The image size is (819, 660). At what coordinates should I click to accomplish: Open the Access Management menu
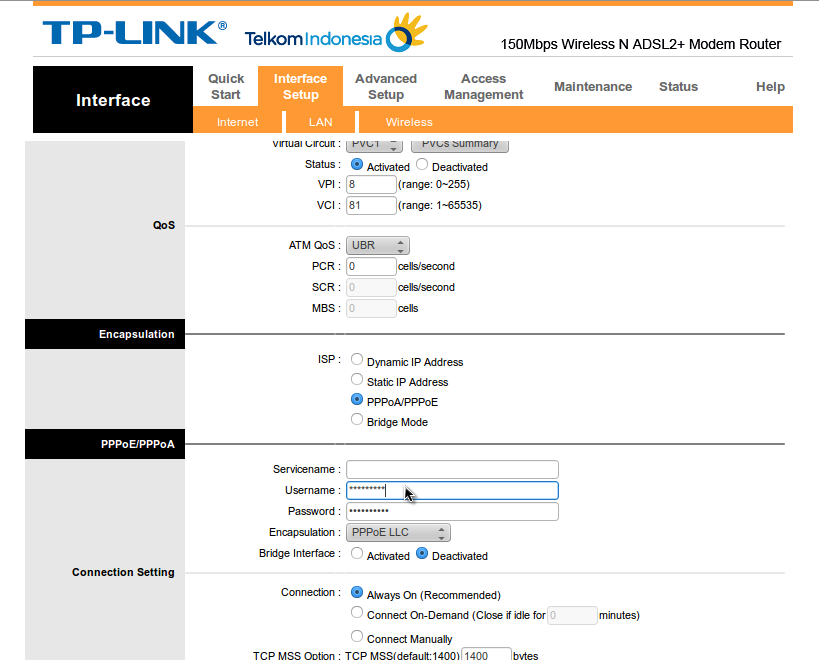pos(484,87)
